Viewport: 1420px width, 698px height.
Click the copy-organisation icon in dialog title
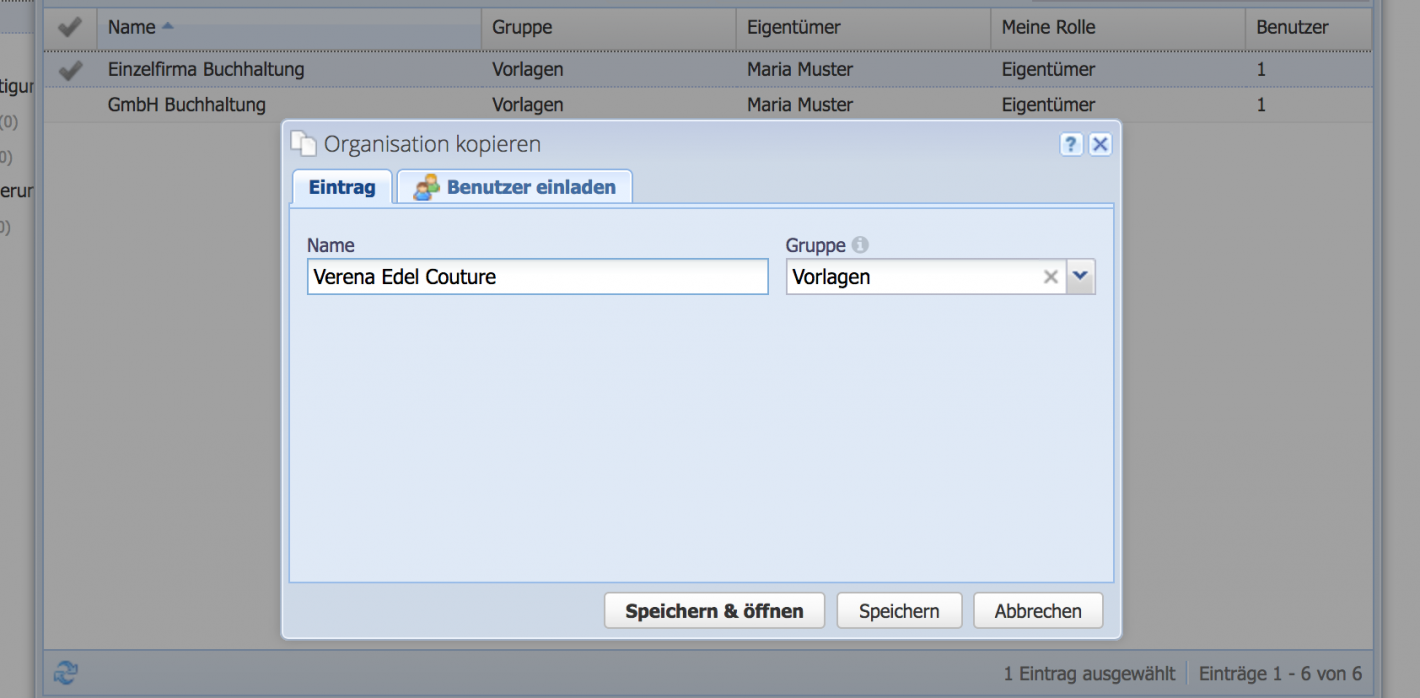coord(304,143)
